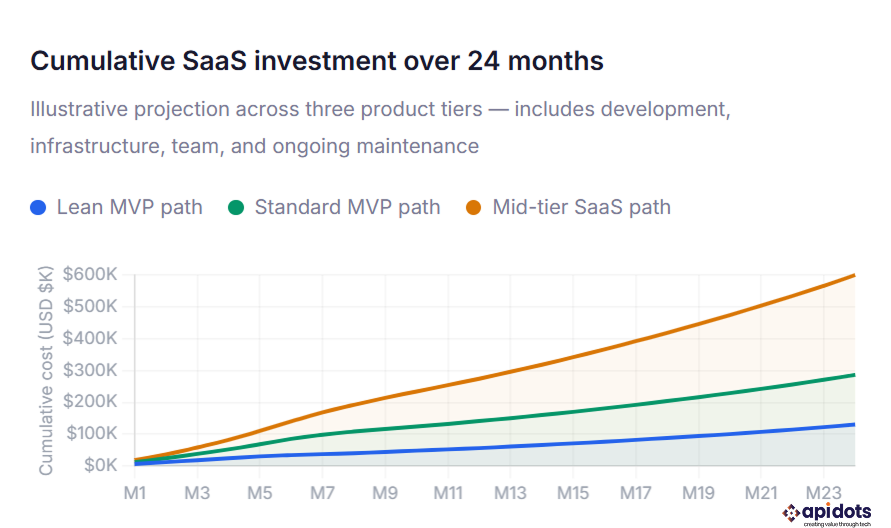891x528 pixels.
Task: Click the M13 x-axis tick label
Action: [x=510, y=493]
